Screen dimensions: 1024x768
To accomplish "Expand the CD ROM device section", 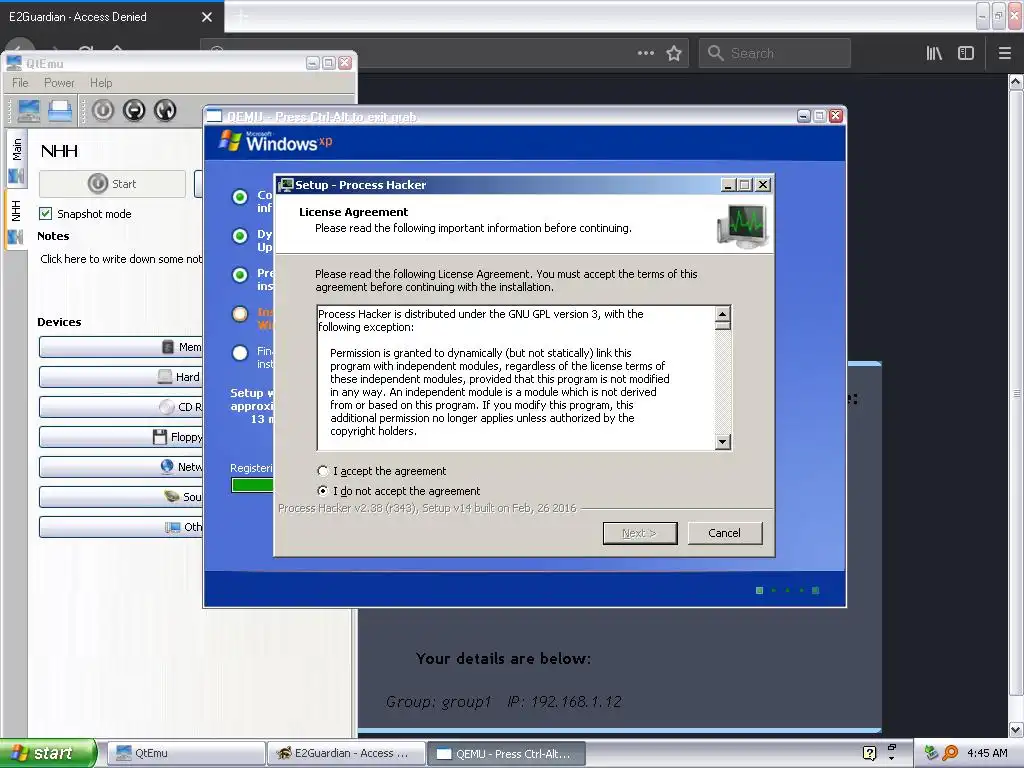I will (121, 407).
